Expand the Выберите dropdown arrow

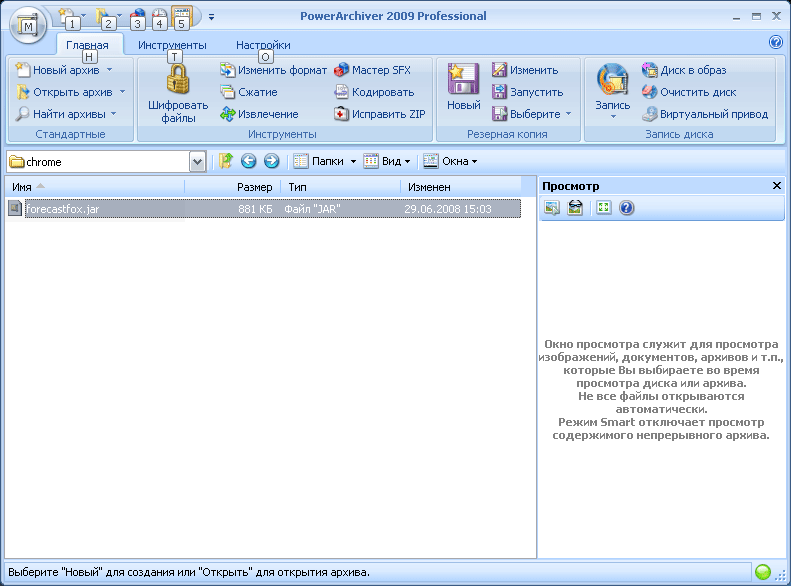(x=569, y=114)
